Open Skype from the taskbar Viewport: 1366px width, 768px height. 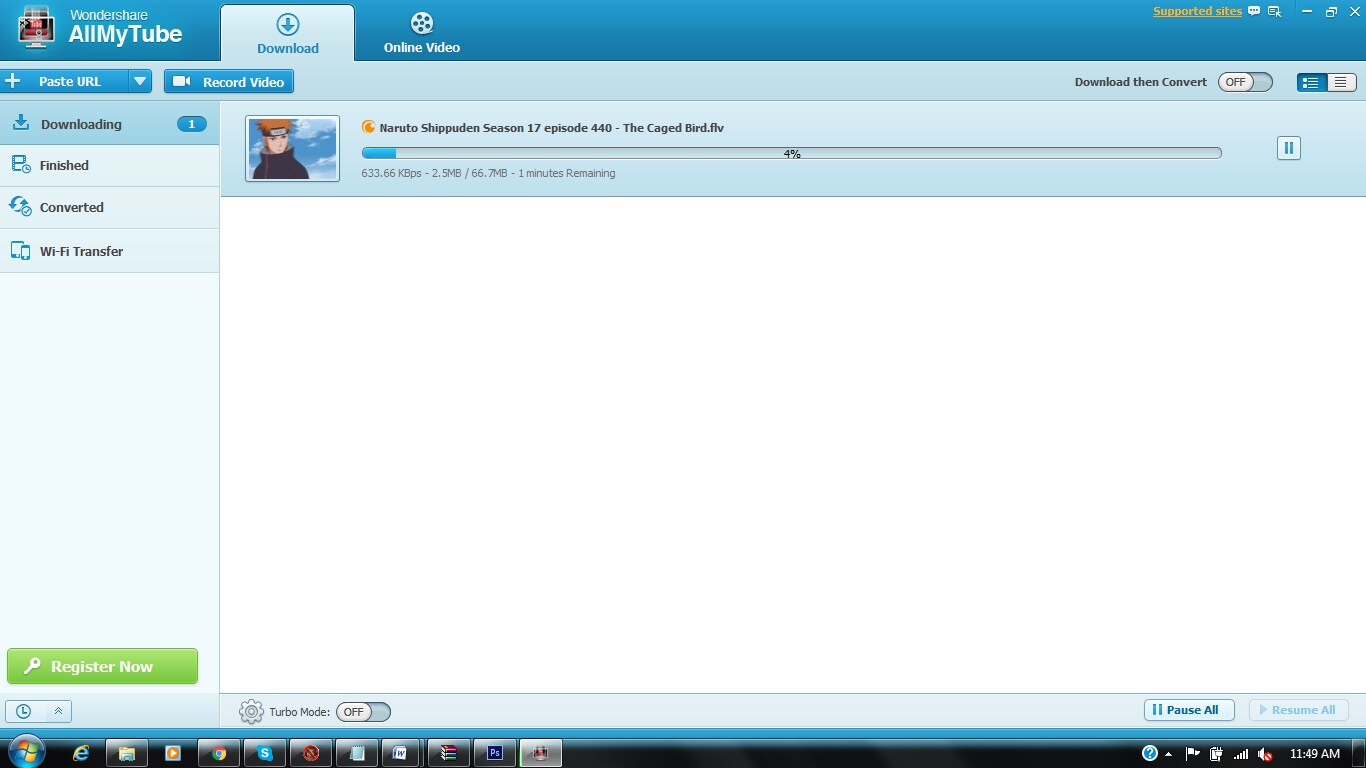click(265, 753)
